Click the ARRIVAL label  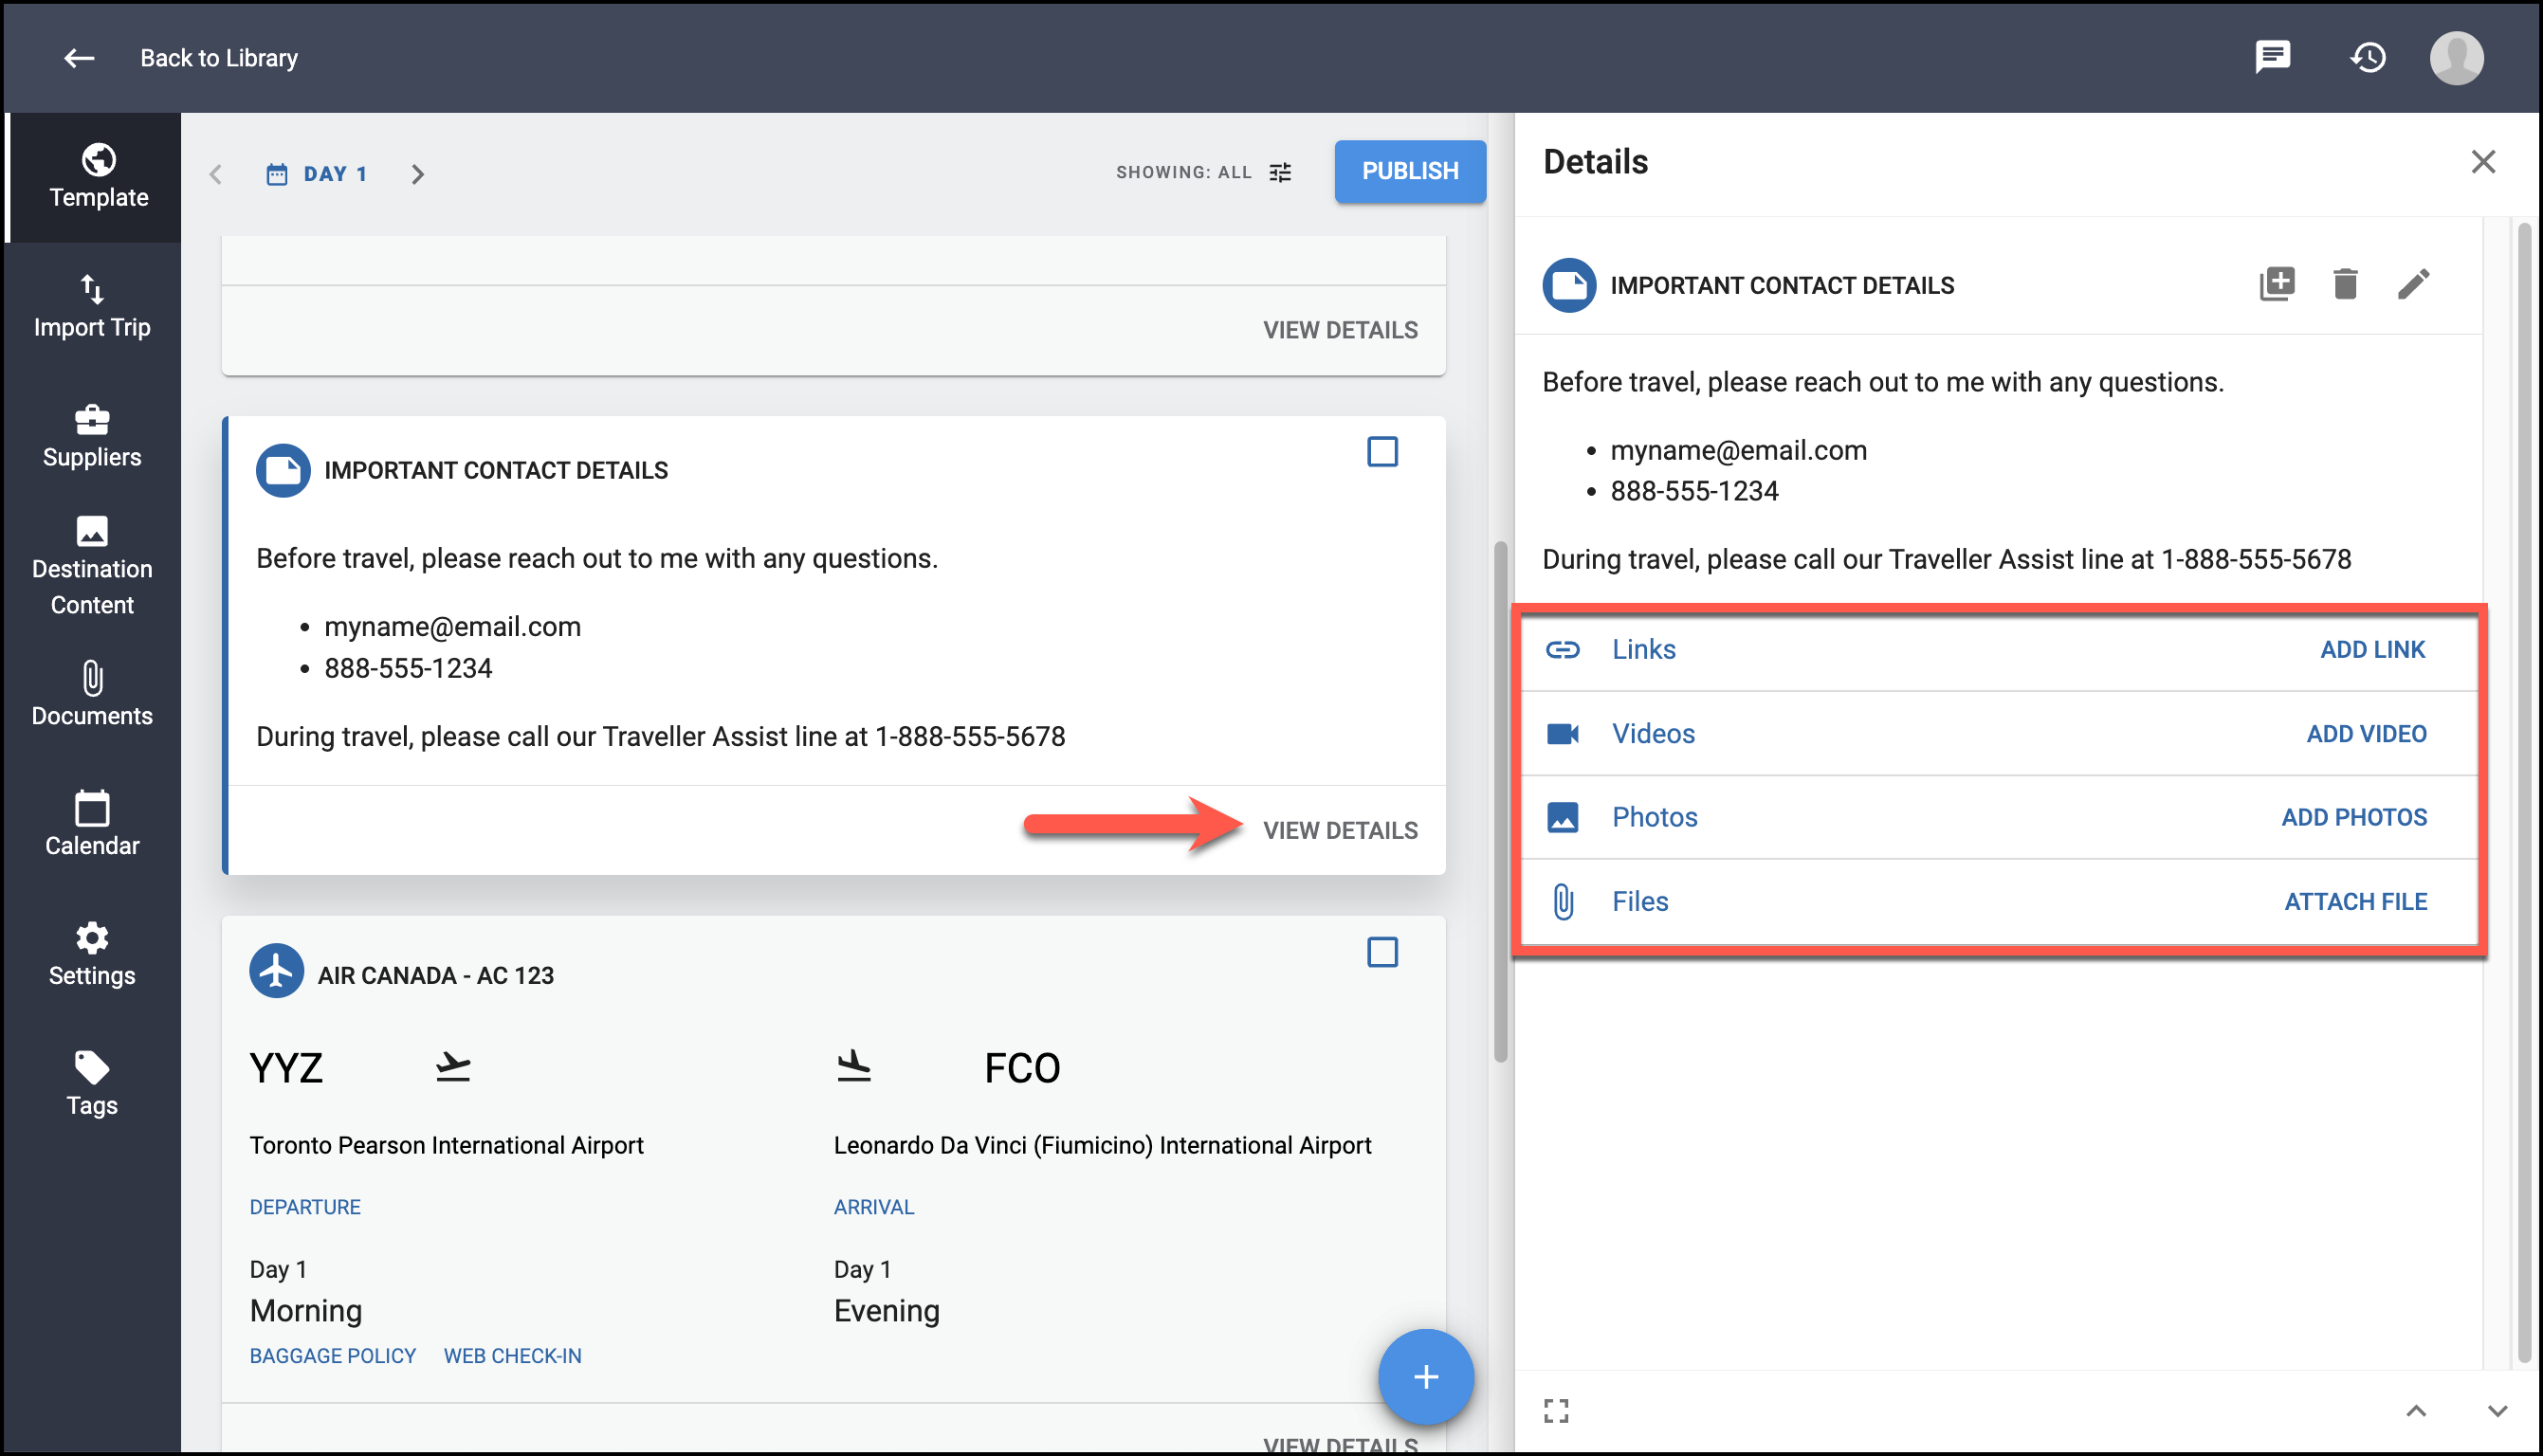click(x=874, y=1207)
